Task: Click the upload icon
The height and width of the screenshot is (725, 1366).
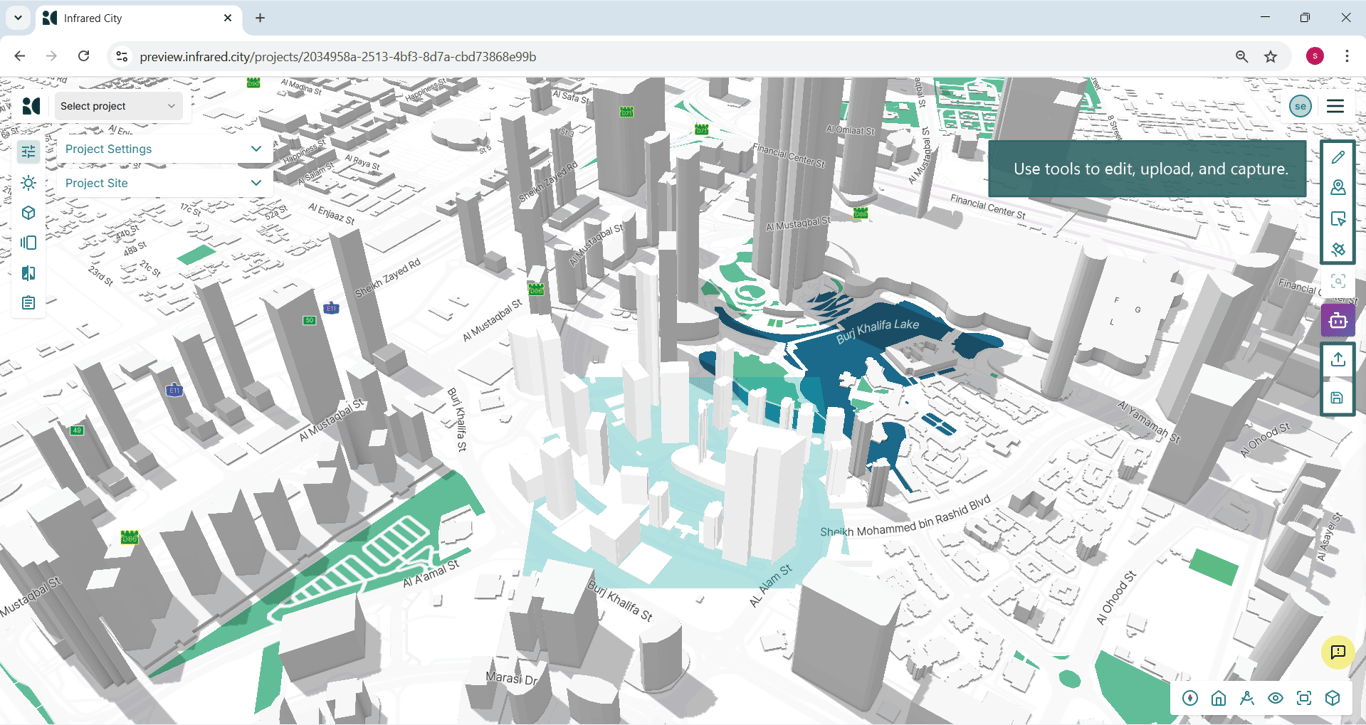Action: 1338,359
